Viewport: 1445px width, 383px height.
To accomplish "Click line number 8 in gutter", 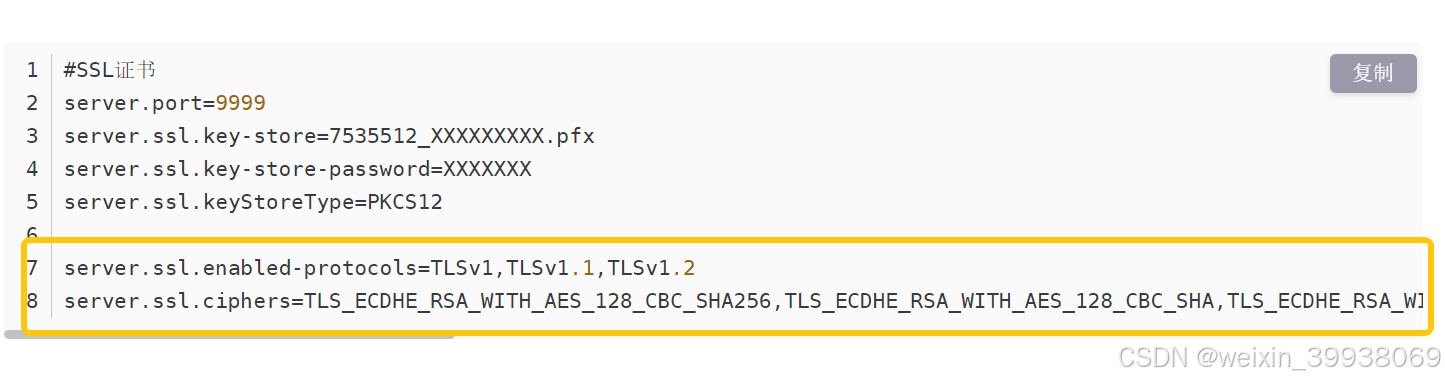I will [32, 301].
